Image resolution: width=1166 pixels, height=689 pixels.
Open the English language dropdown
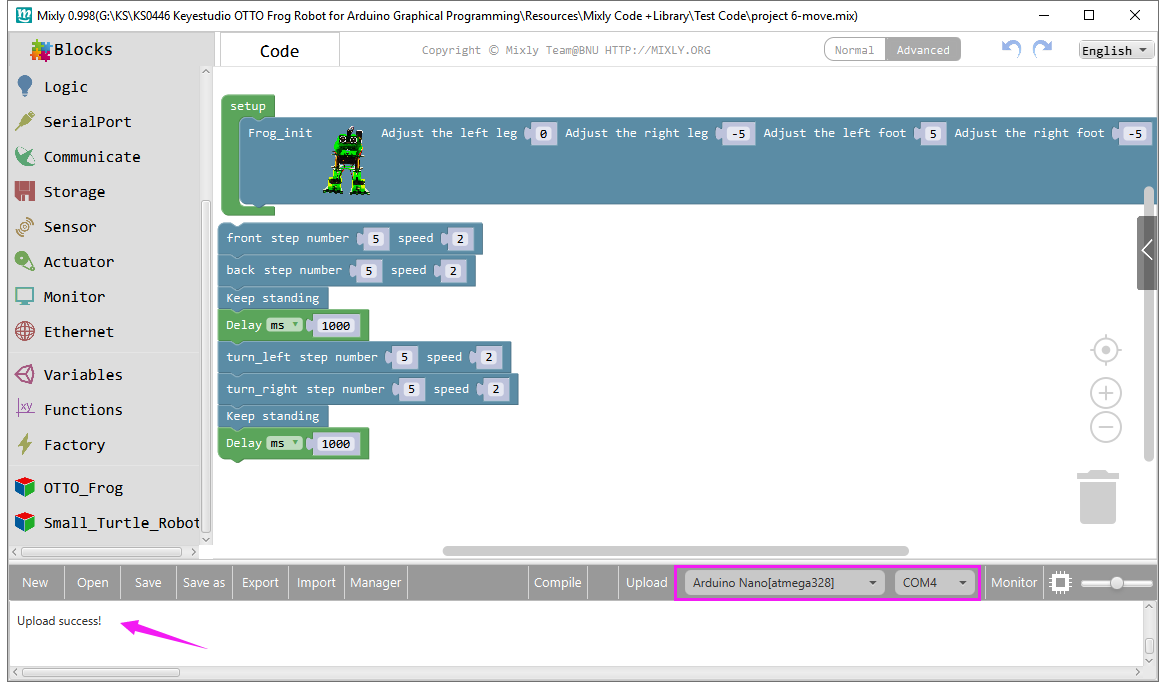[1116, 51]
